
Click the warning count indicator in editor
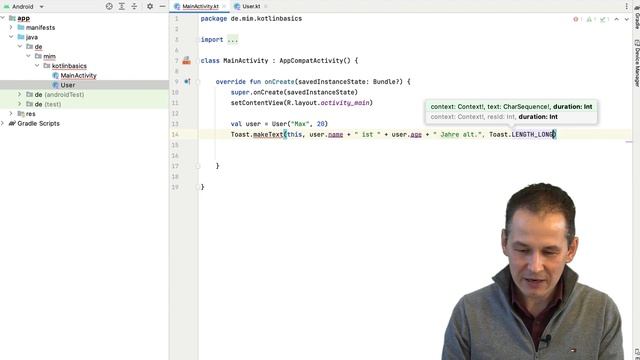[591, 19]
